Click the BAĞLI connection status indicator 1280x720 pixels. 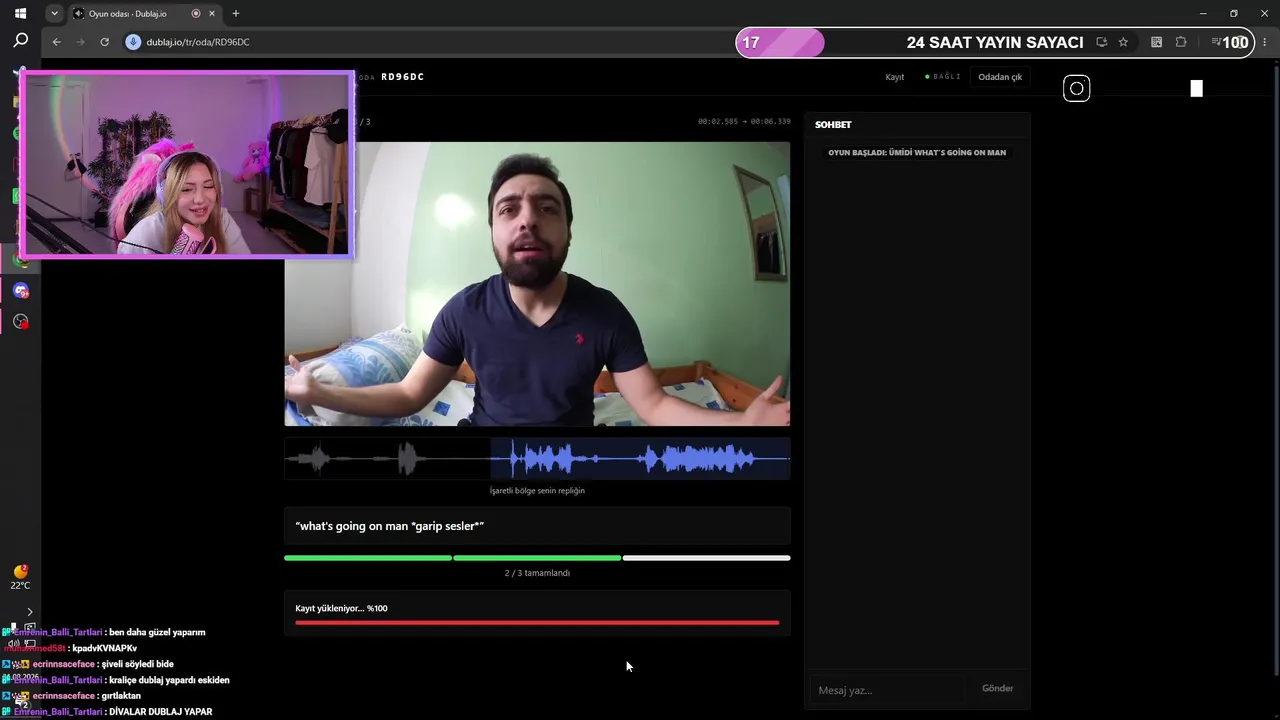(x=942, y=77)
